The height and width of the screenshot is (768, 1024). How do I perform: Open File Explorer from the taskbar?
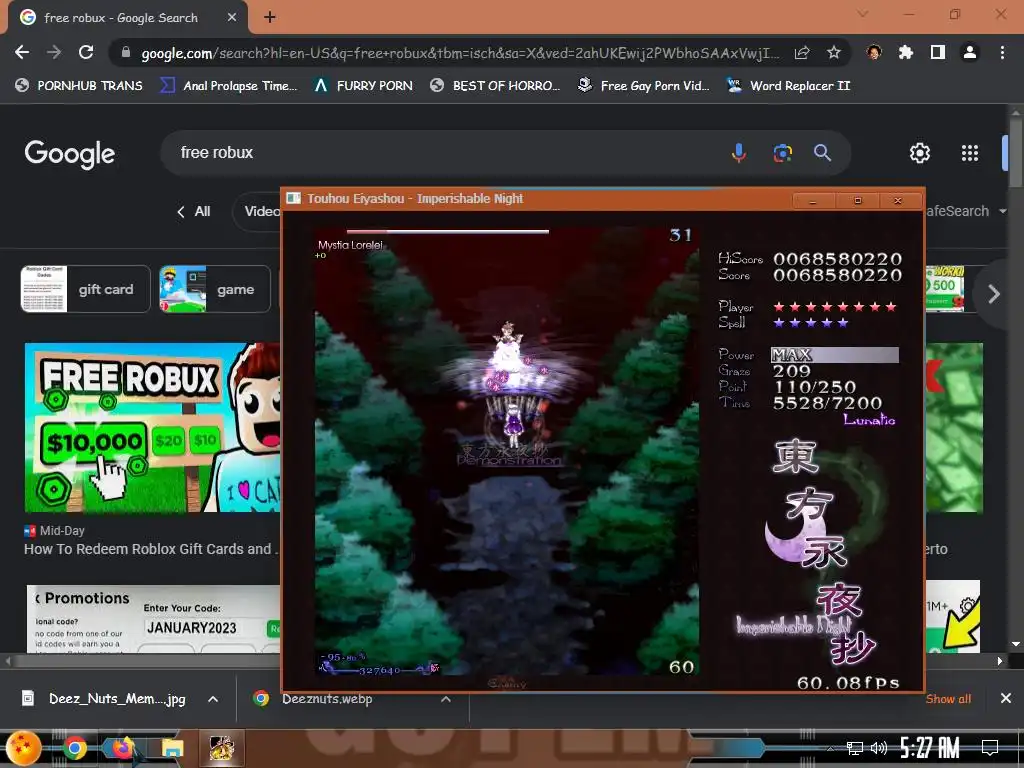(x=172, y=748)
